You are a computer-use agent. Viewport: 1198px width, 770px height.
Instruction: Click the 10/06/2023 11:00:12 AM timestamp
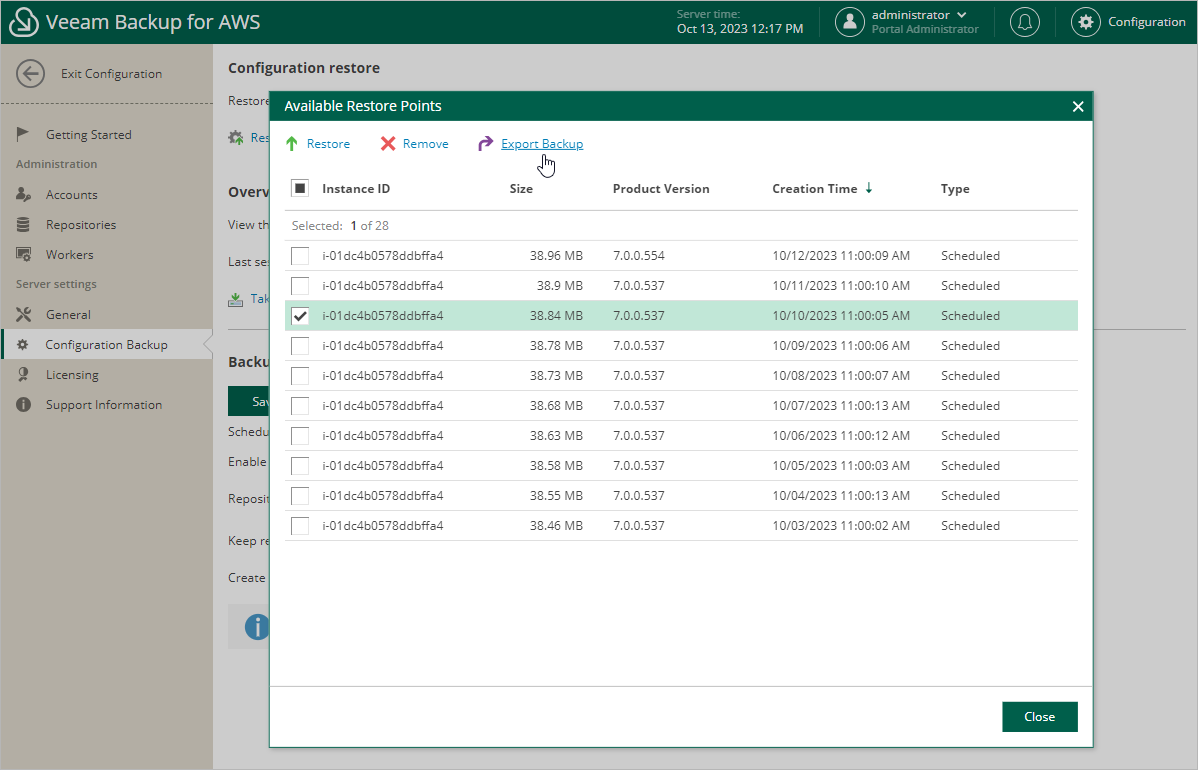tap(841, 435)
